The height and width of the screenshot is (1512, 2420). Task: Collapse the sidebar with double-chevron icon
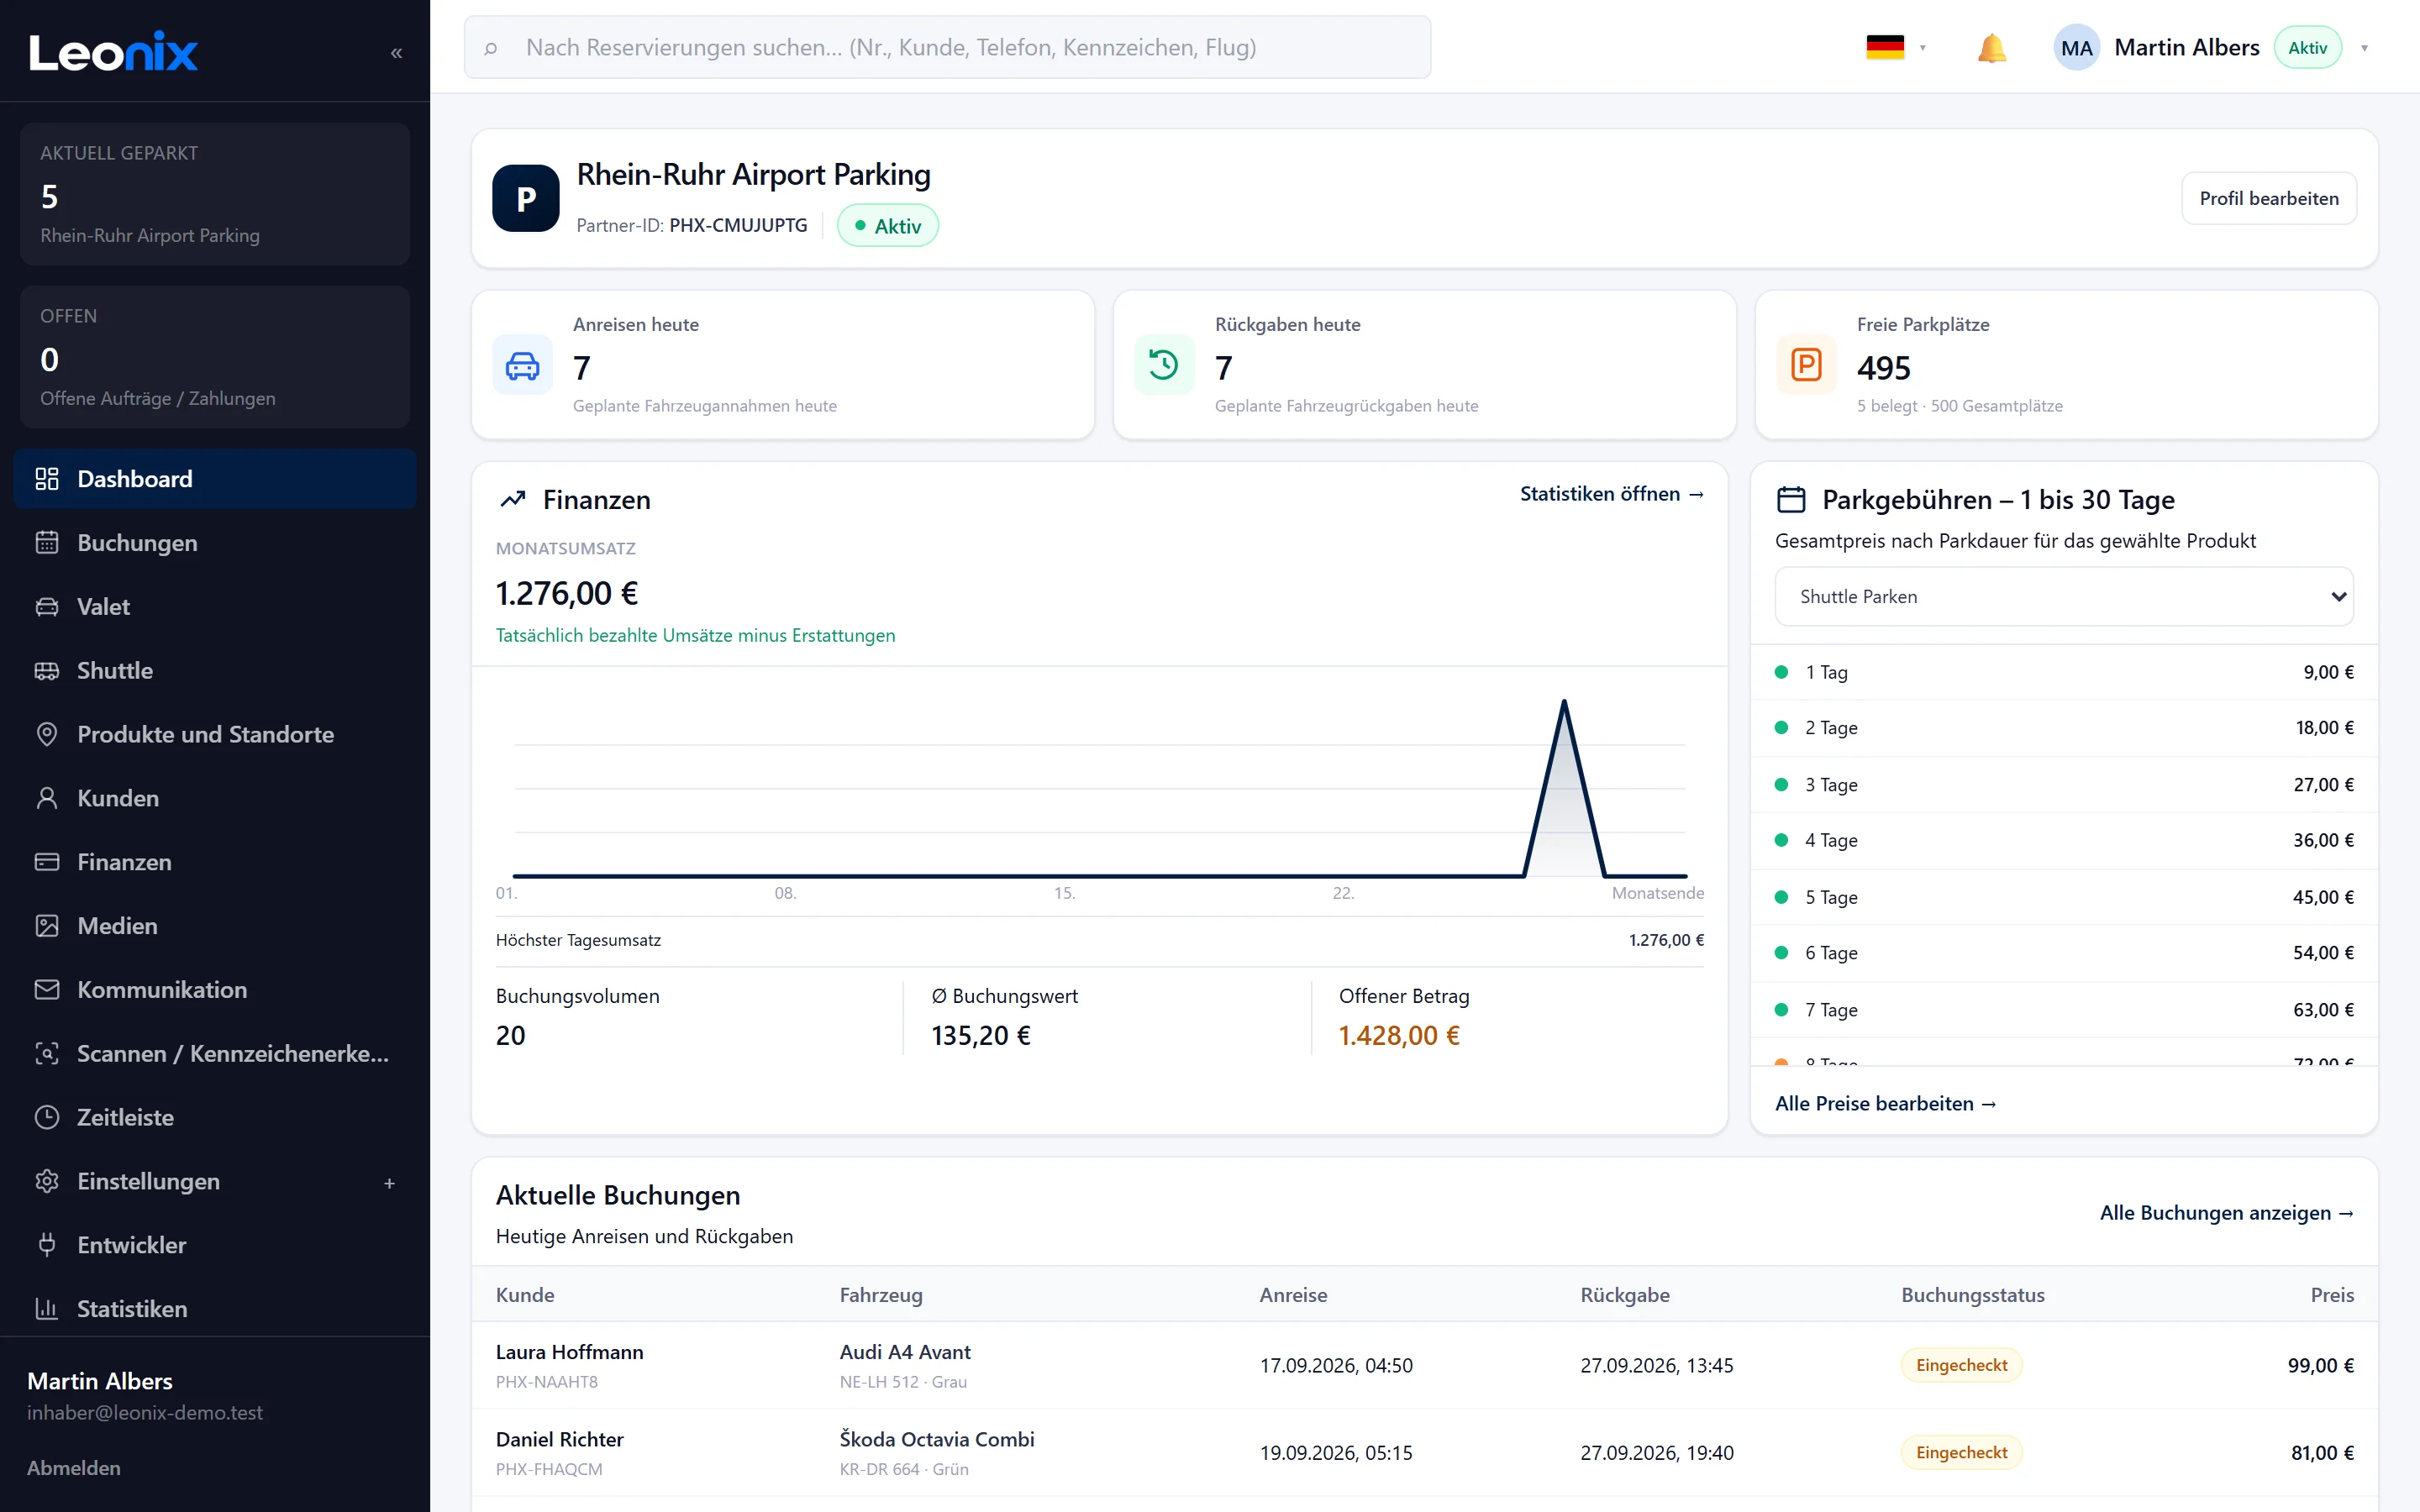pyautogui.click(x=396, y=52)
